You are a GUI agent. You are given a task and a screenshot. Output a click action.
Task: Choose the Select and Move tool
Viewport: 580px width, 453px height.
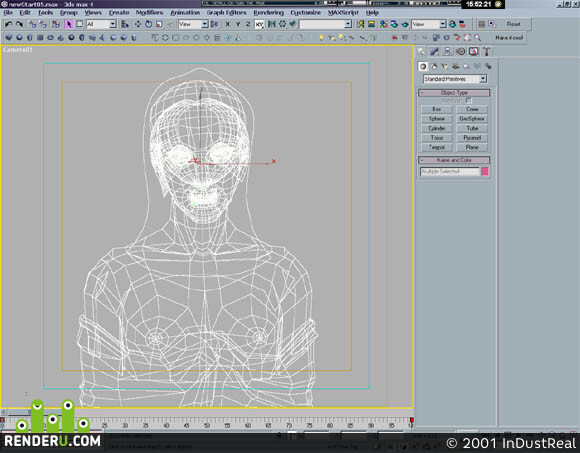(x=138, y=24)
